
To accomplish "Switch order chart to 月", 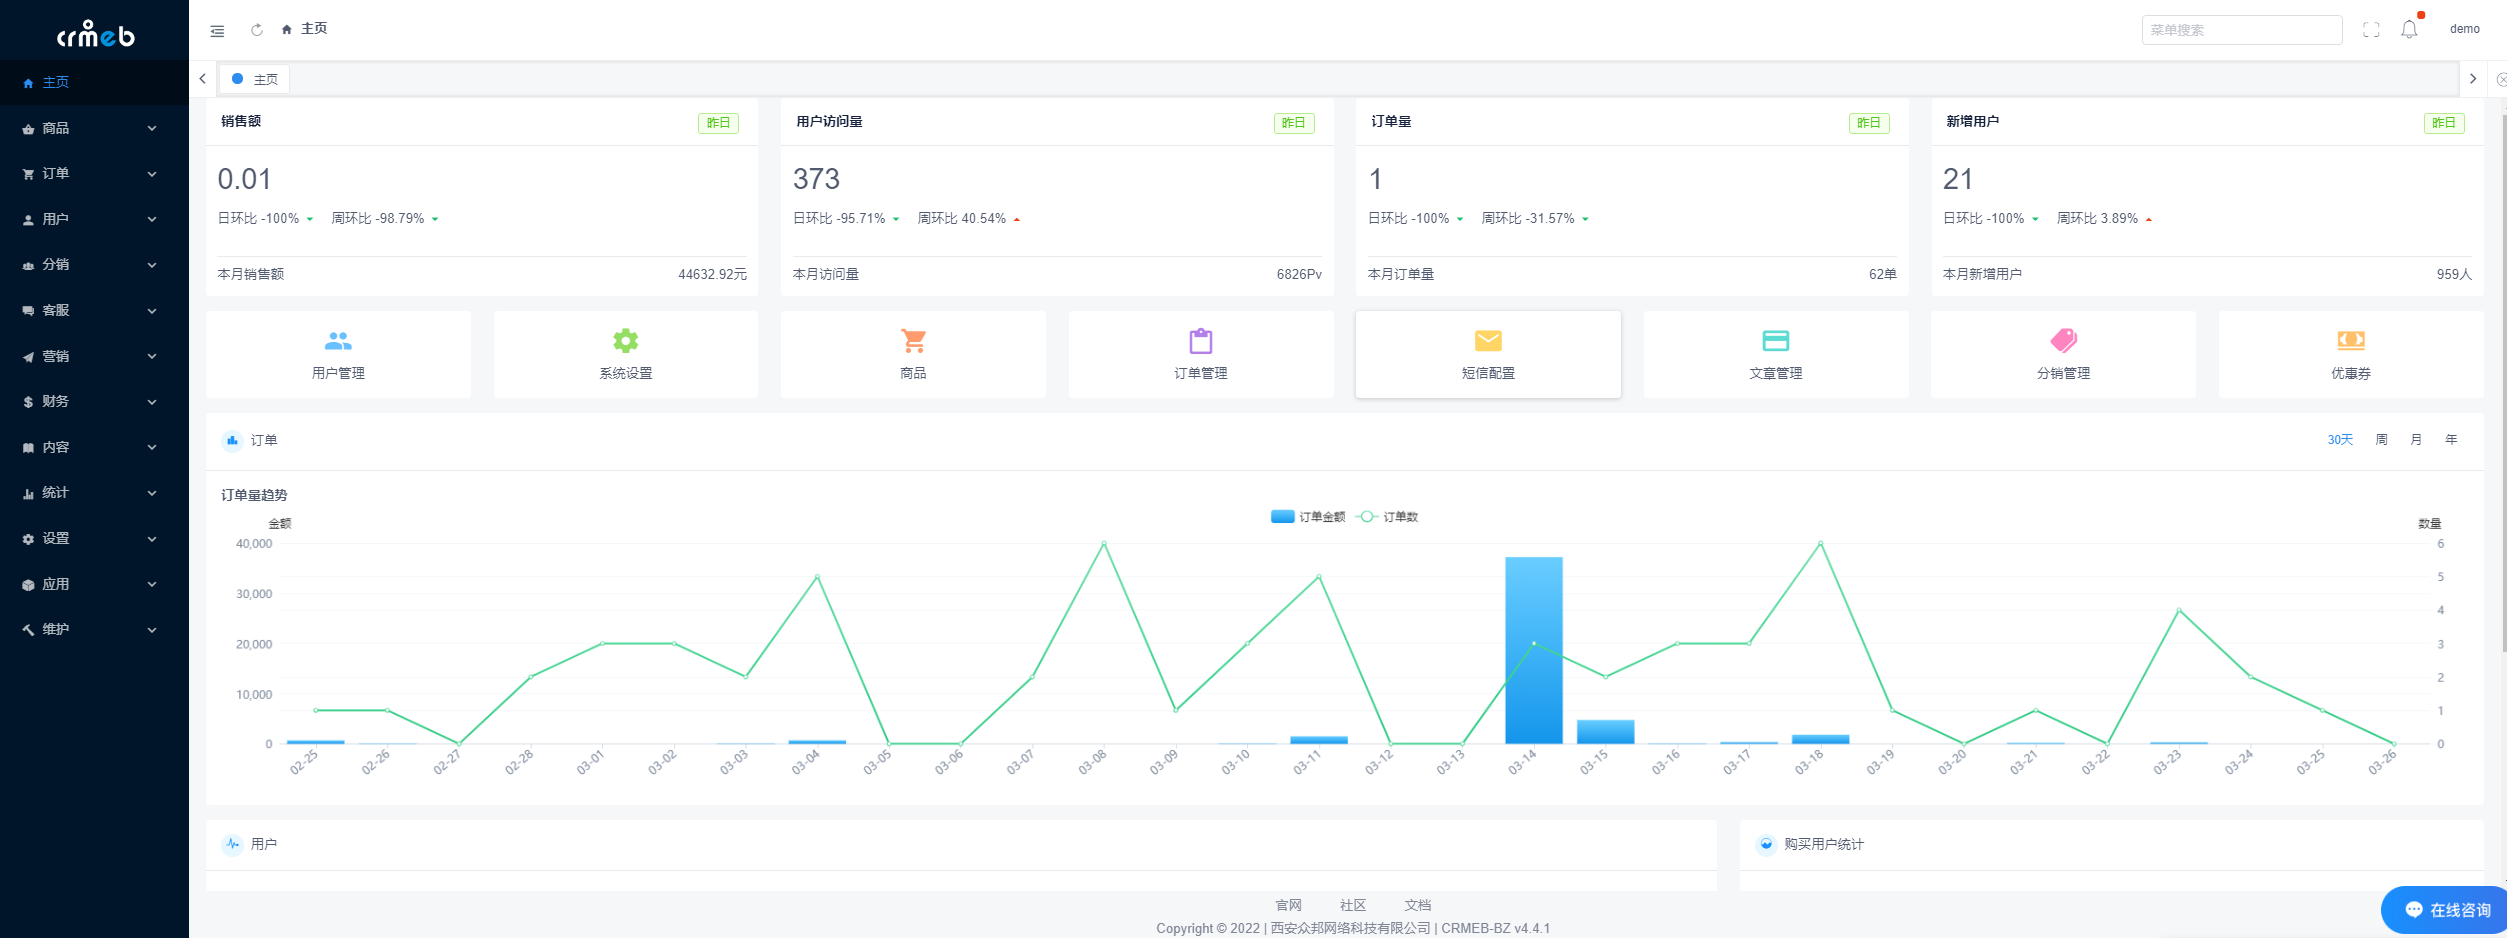I will click(2416, 440).
